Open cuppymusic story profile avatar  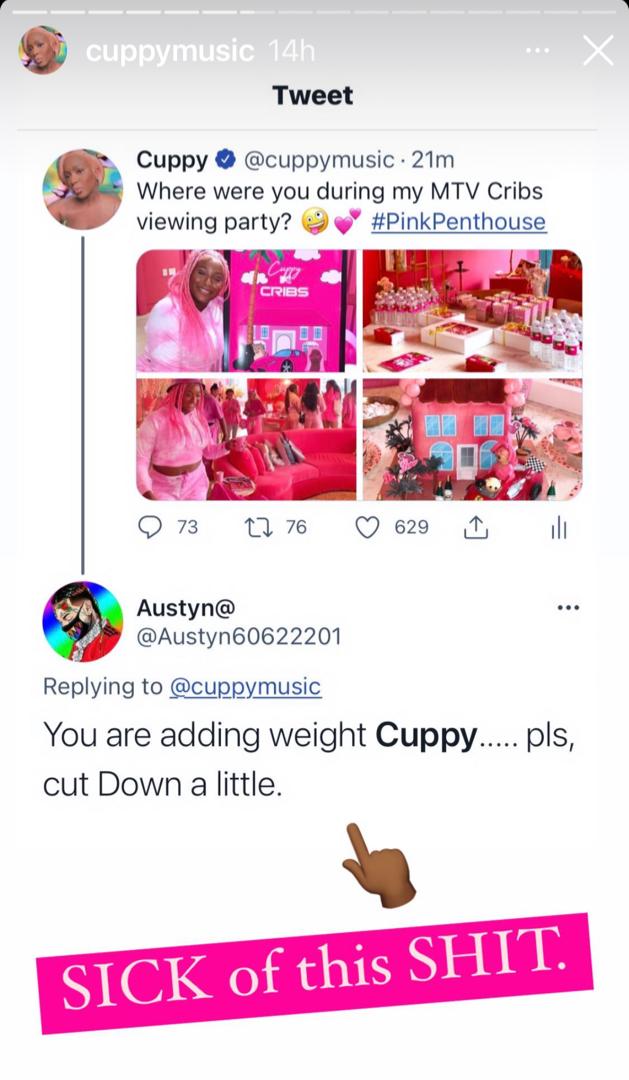click(x=43, y=50)
